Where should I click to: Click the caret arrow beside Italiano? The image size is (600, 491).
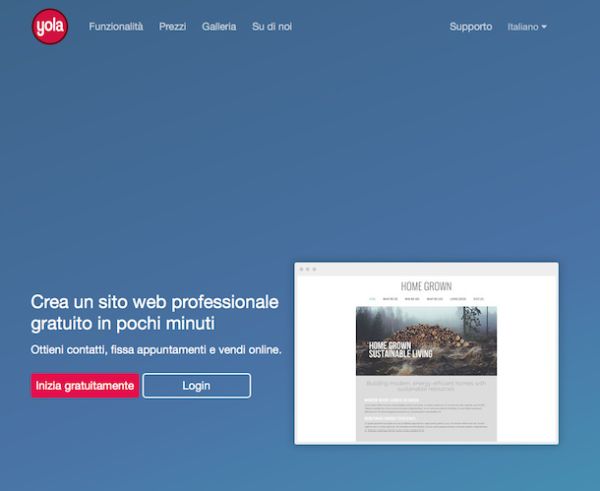point(544,28)
